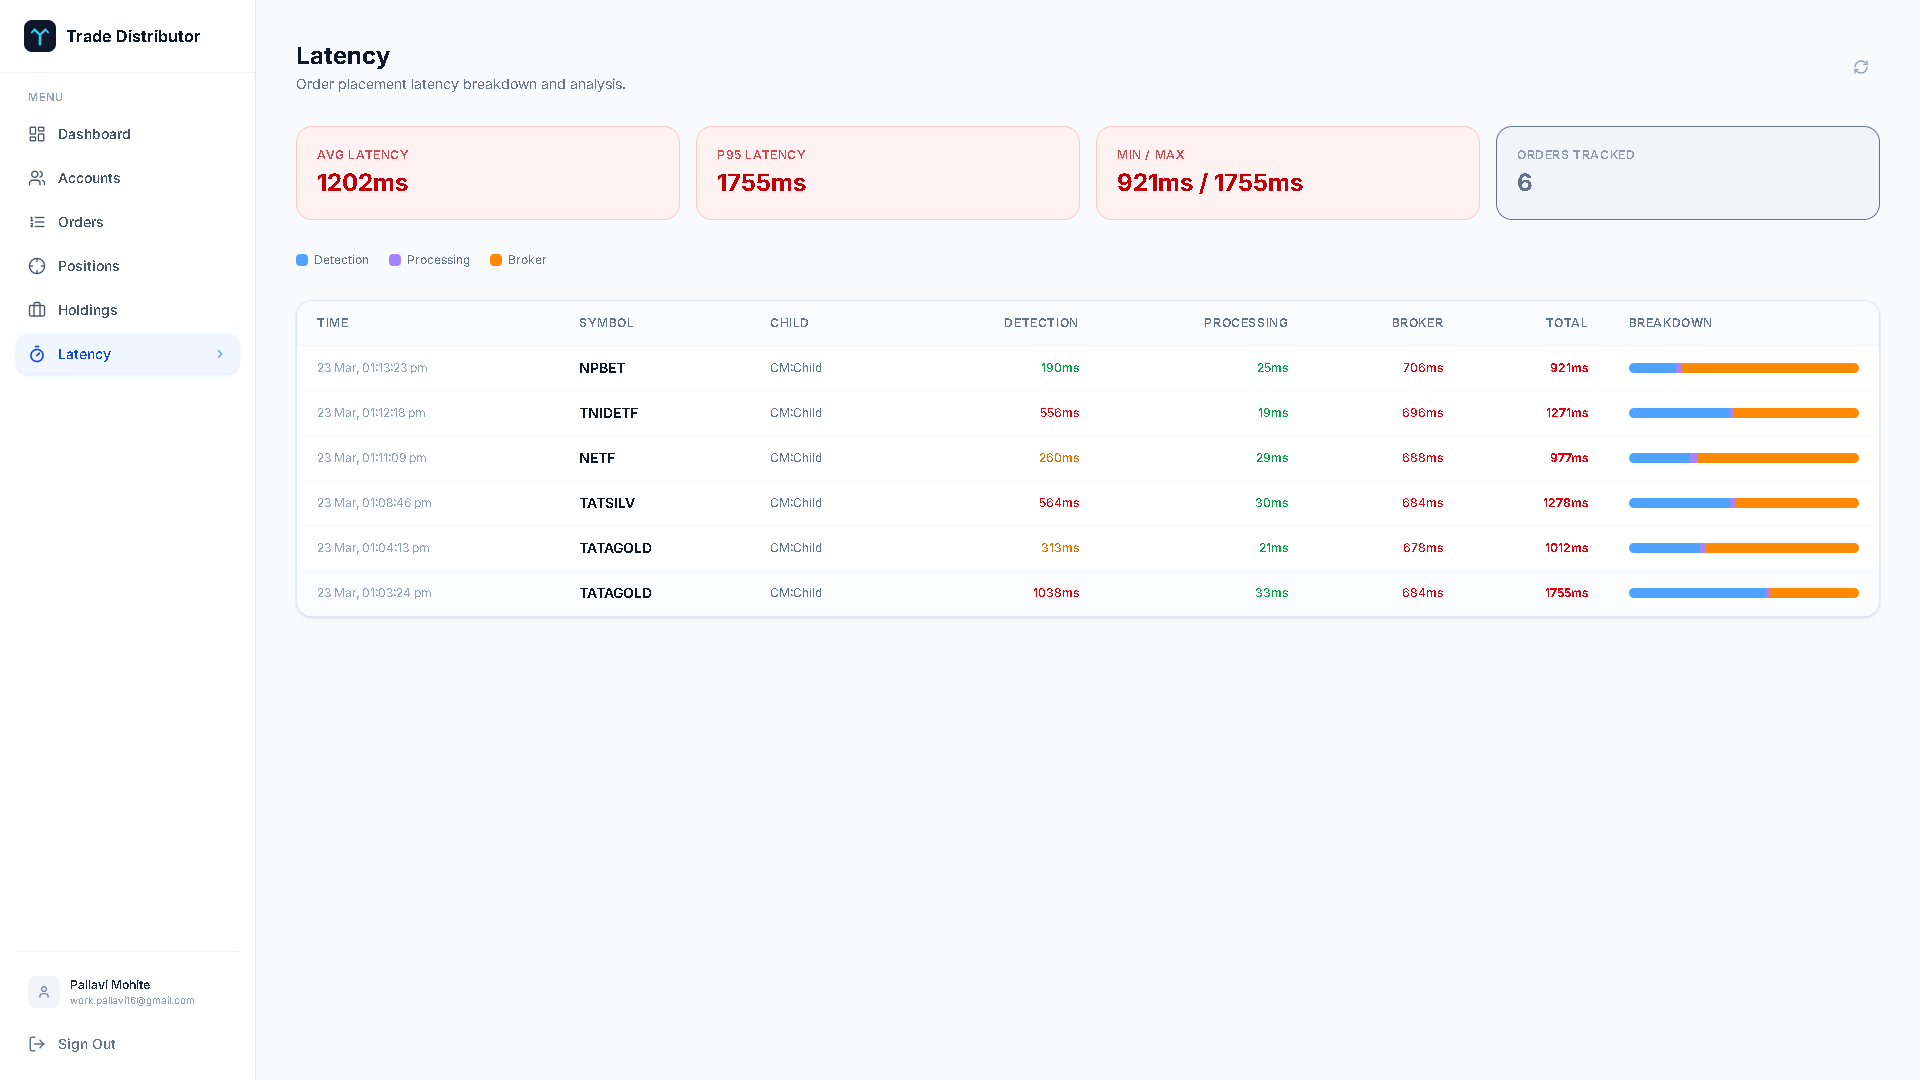
Task: Click the Sign Out arrow icon
Action: pos(37,1044)
